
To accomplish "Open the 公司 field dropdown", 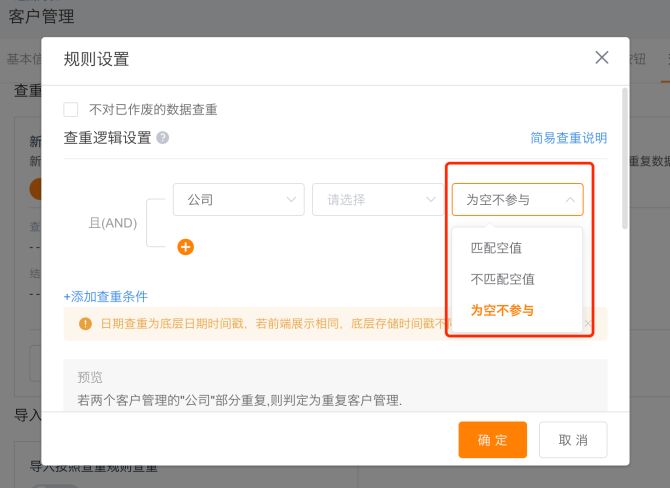I will [238, 200].
